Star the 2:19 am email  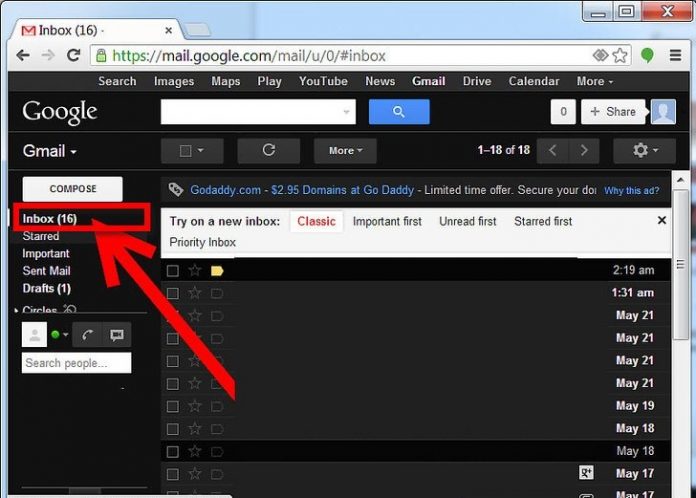tap(195, 270)
